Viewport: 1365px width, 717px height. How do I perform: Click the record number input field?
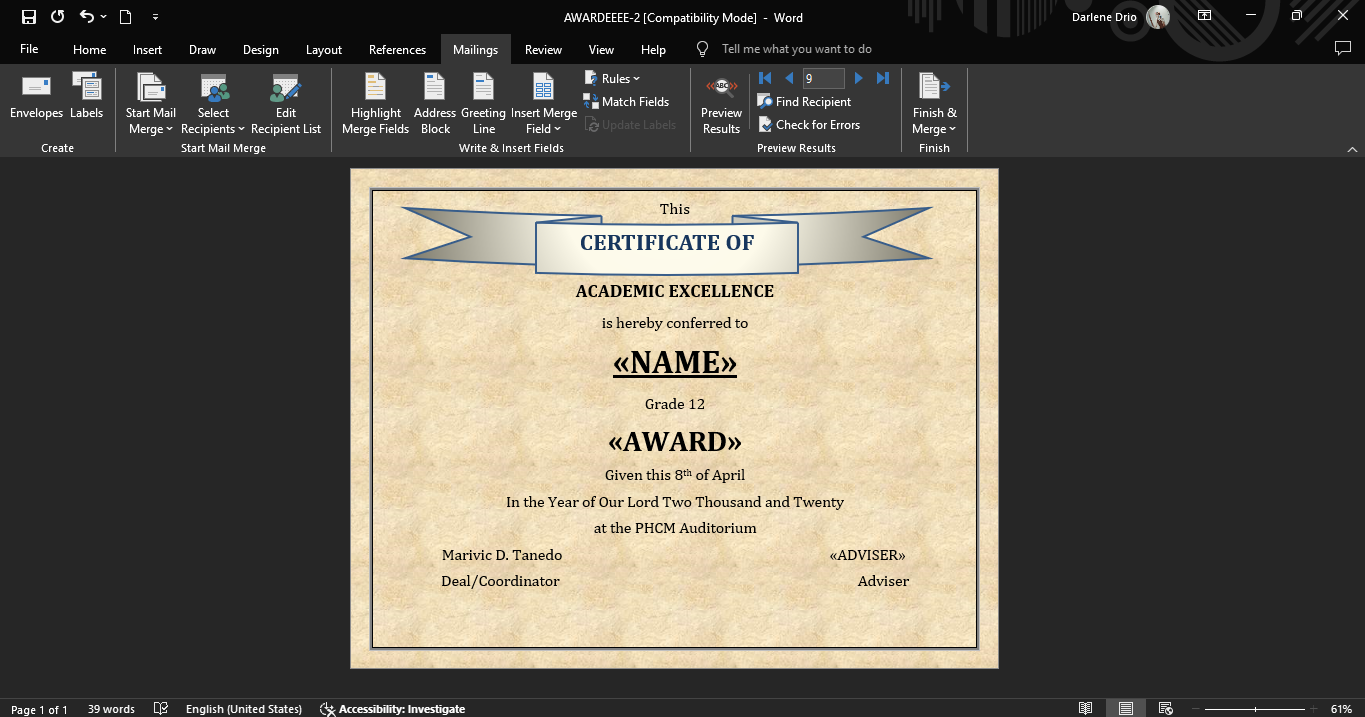click(x=823, y=78)
